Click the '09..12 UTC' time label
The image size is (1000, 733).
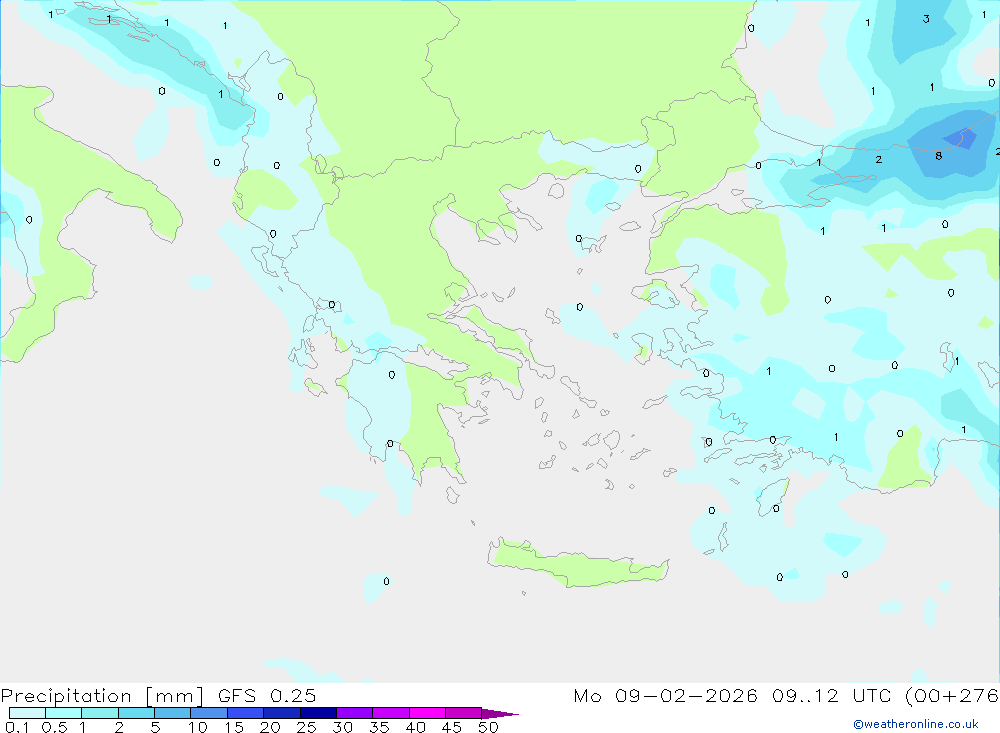click(x=831, y=695)
